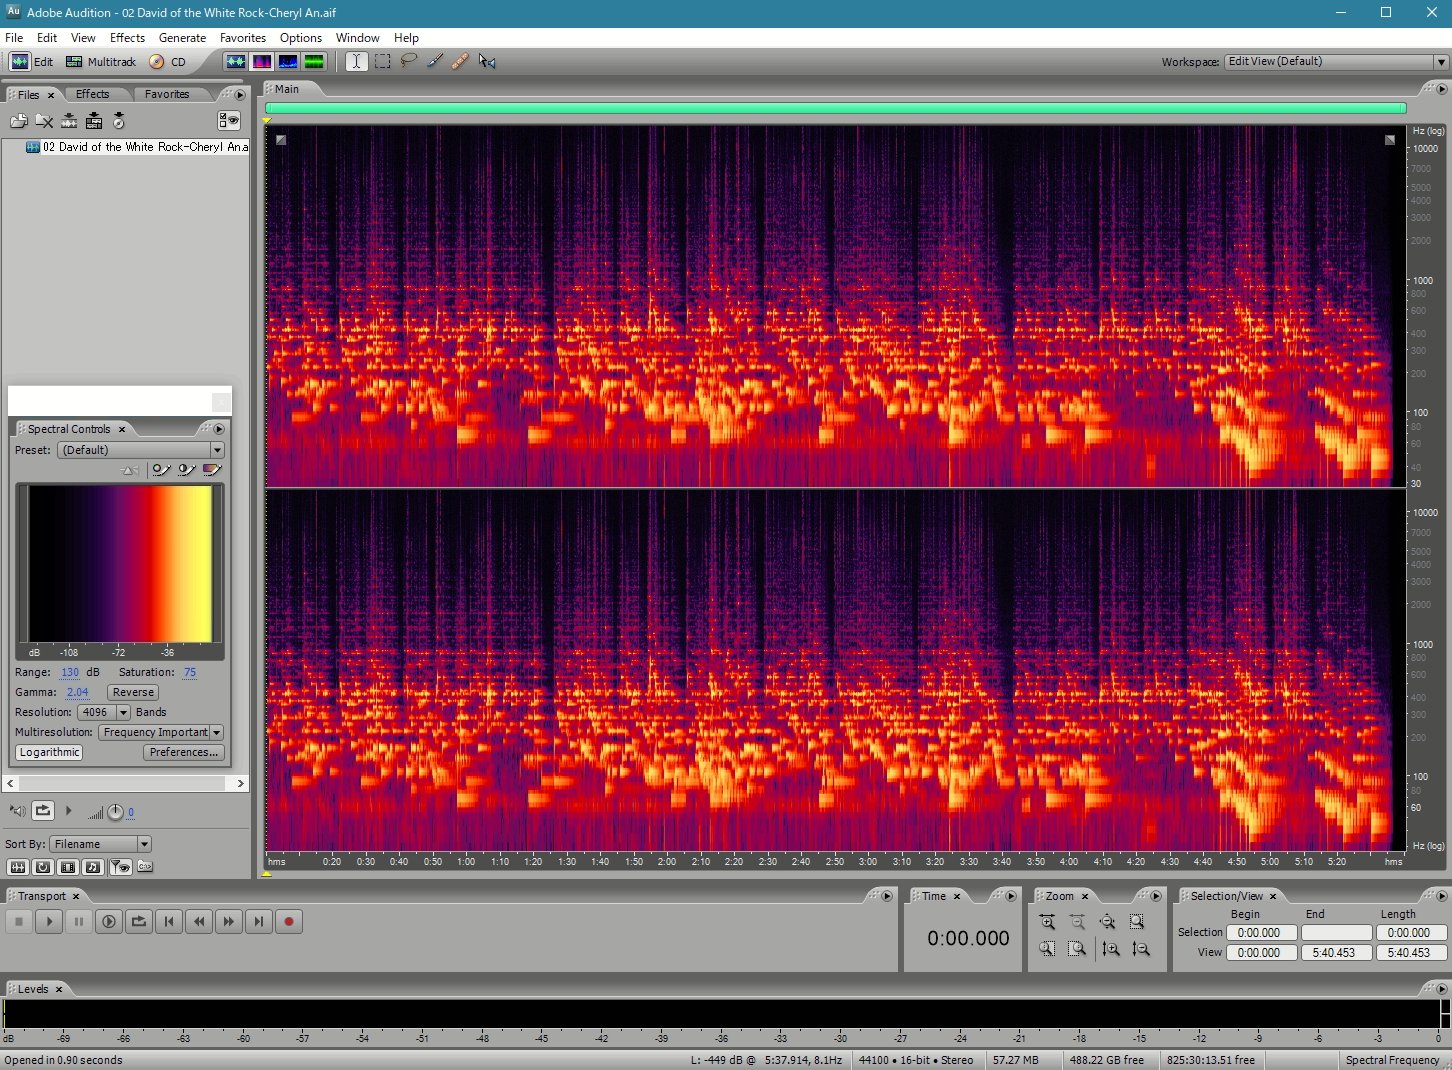This screenshot has width=1452, height=1070.
Task: Open the Generate menu
Action: coord(182,38)
